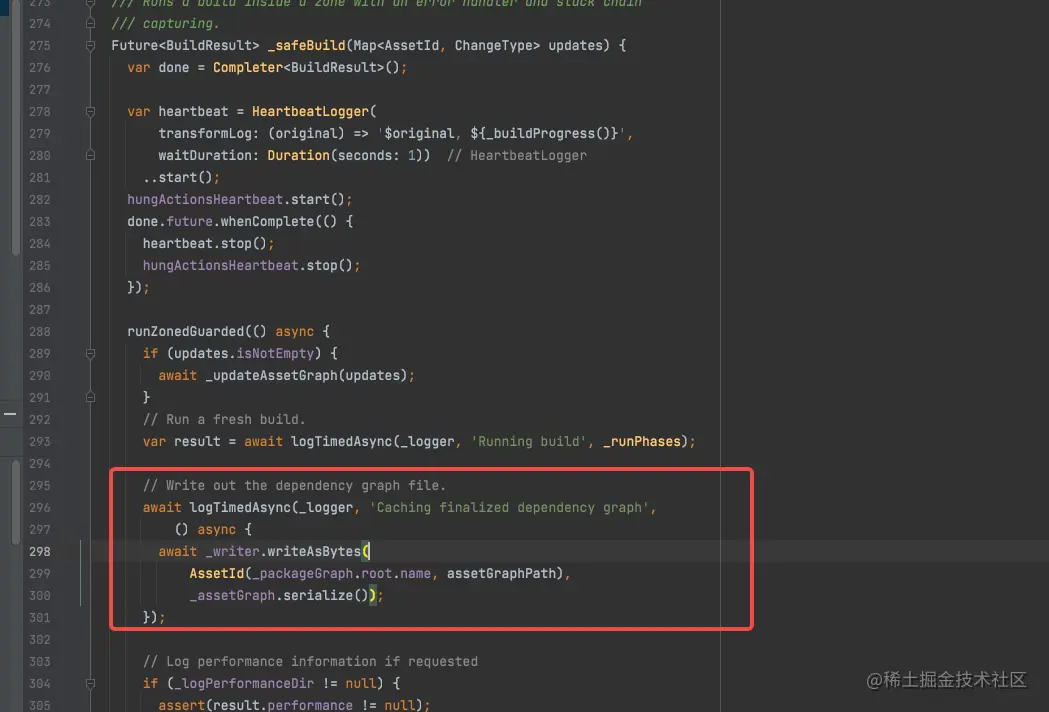Click AssetId constructor on line 299
The width and height of the screenshot is (1049, 712).
pos(217,573)
